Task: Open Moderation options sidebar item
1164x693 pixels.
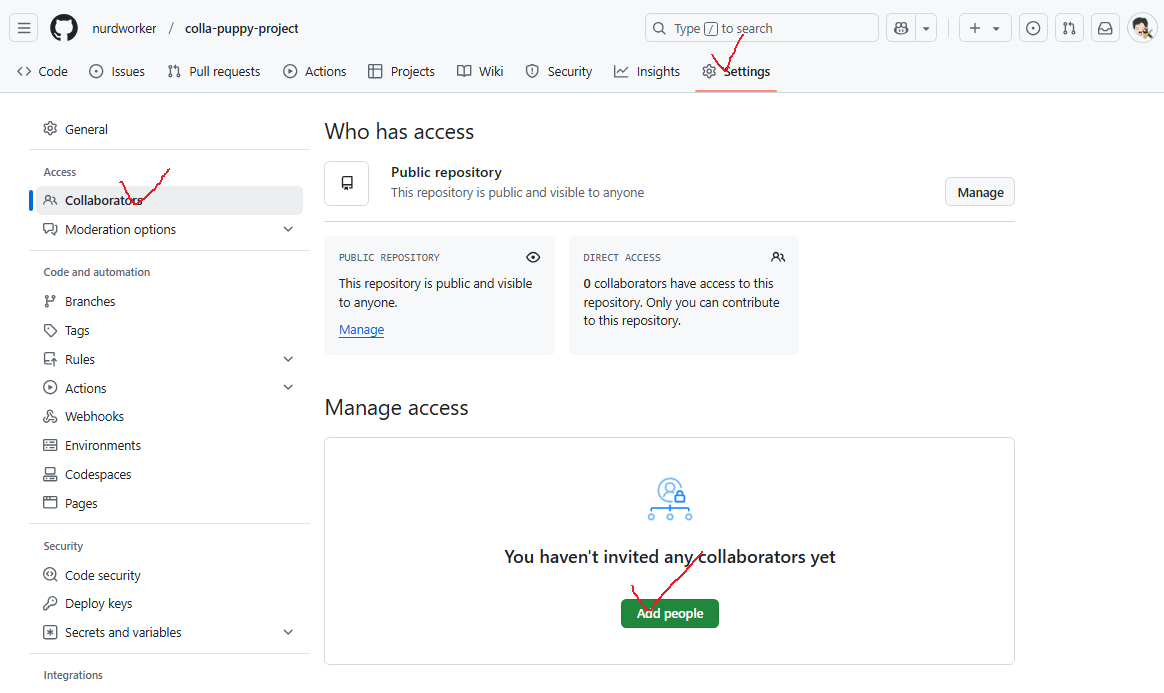Action: pyautogui.click(x=169, y=229)
